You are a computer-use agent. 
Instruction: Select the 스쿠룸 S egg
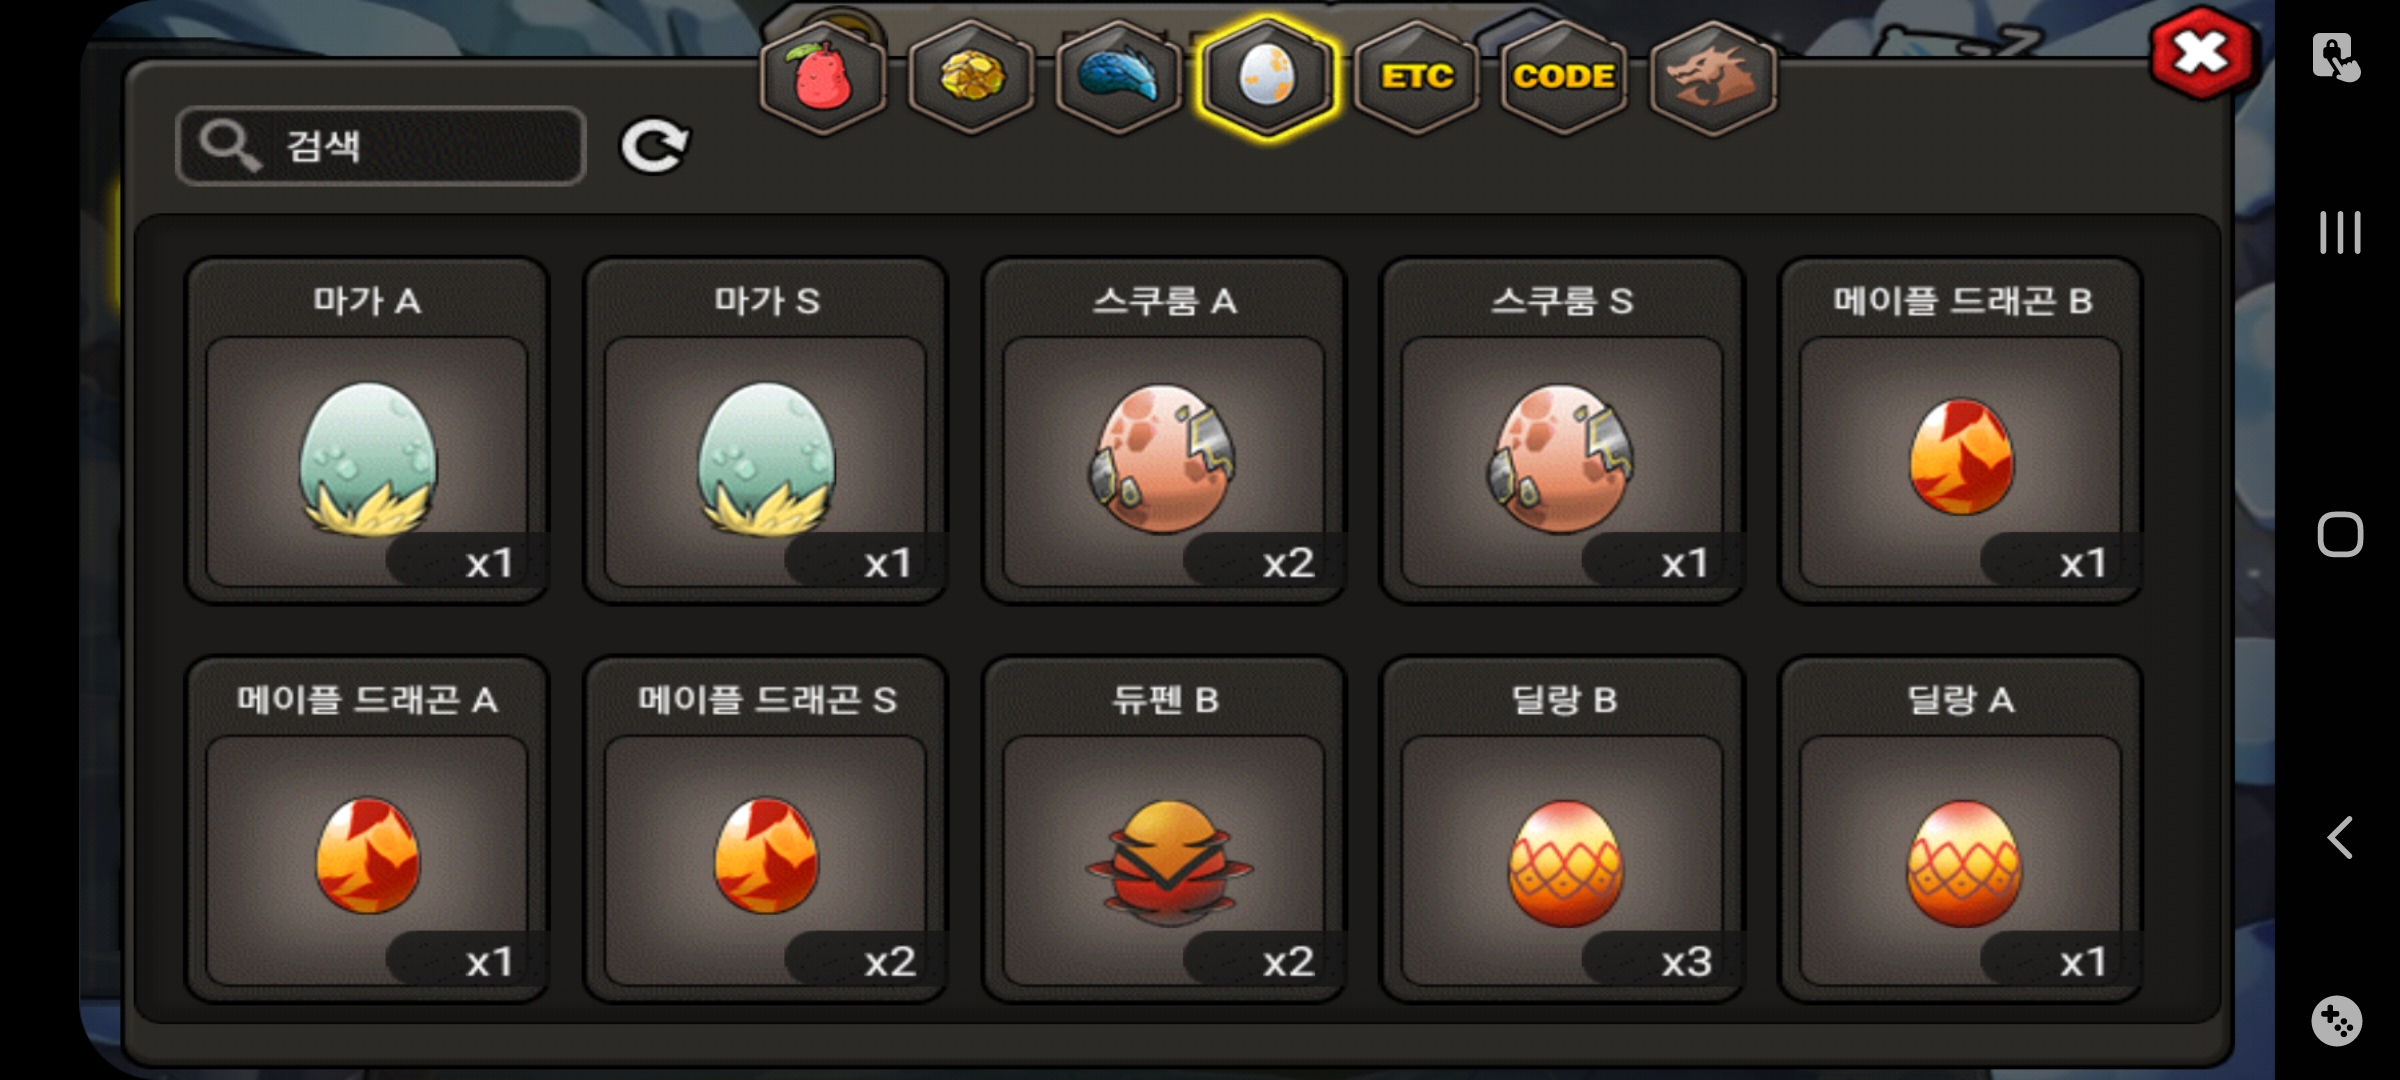(1562, 431)
